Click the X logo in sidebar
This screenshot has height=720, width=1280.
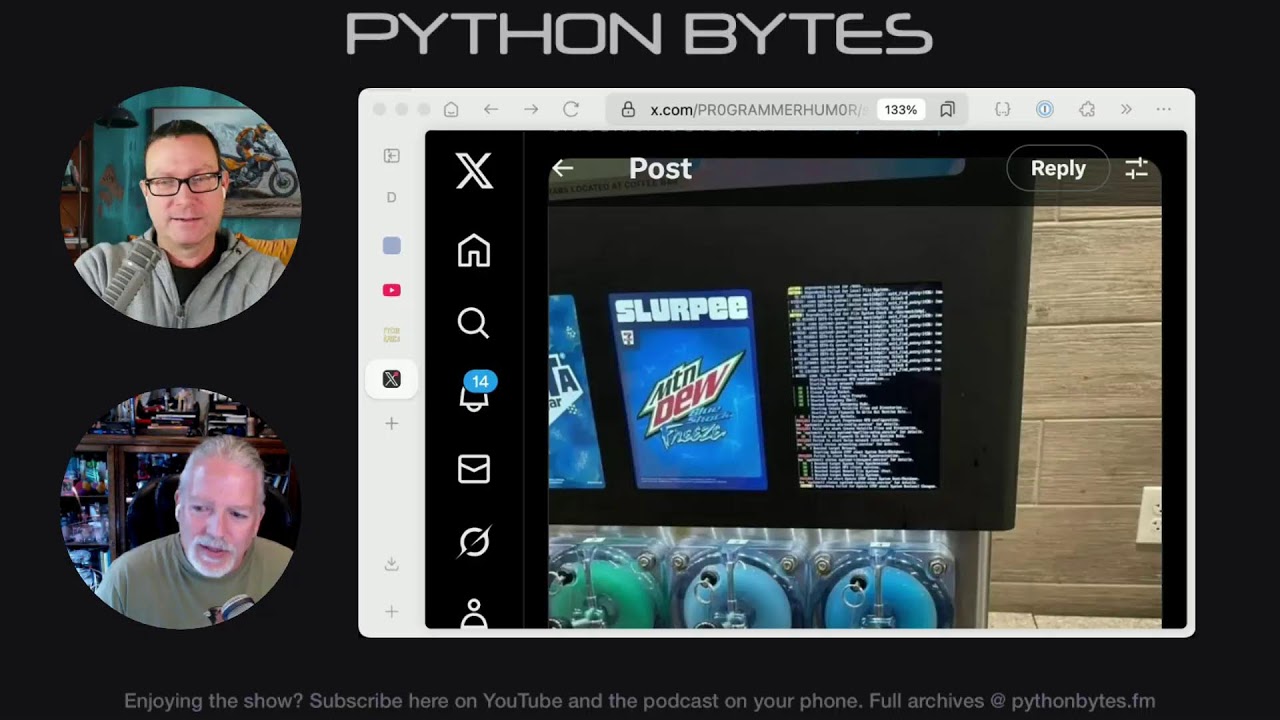(x=474, y=170)
